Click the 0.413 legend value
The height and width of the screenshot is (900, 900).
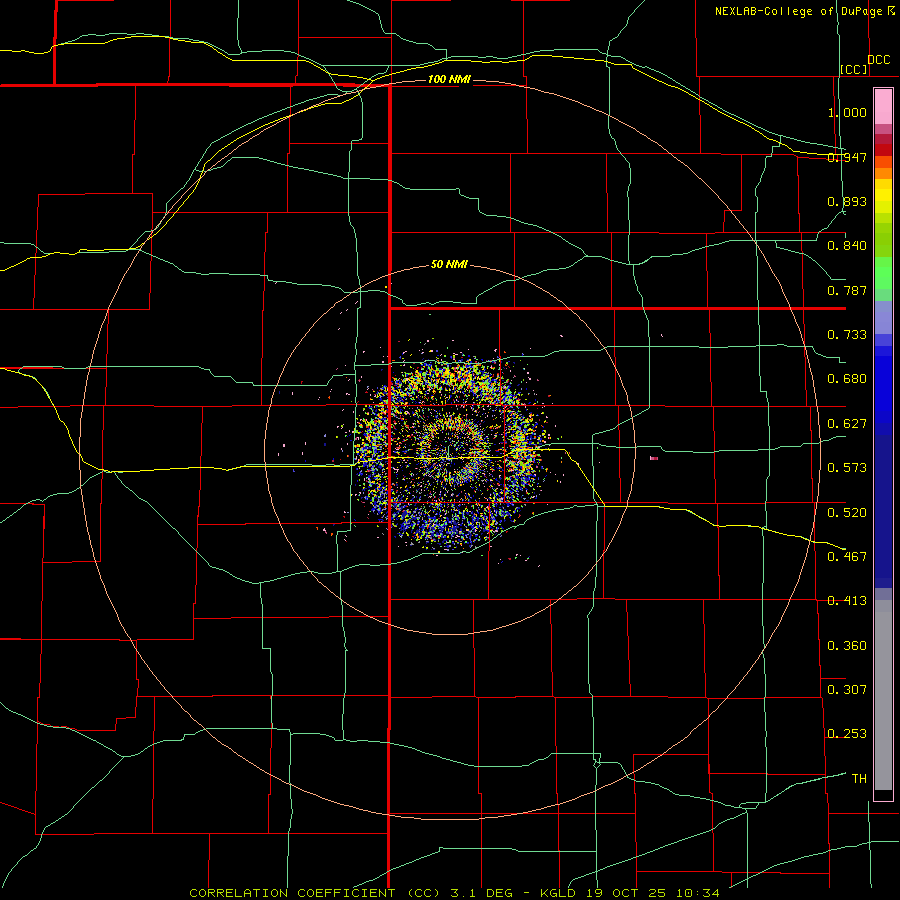coord(847,601)
